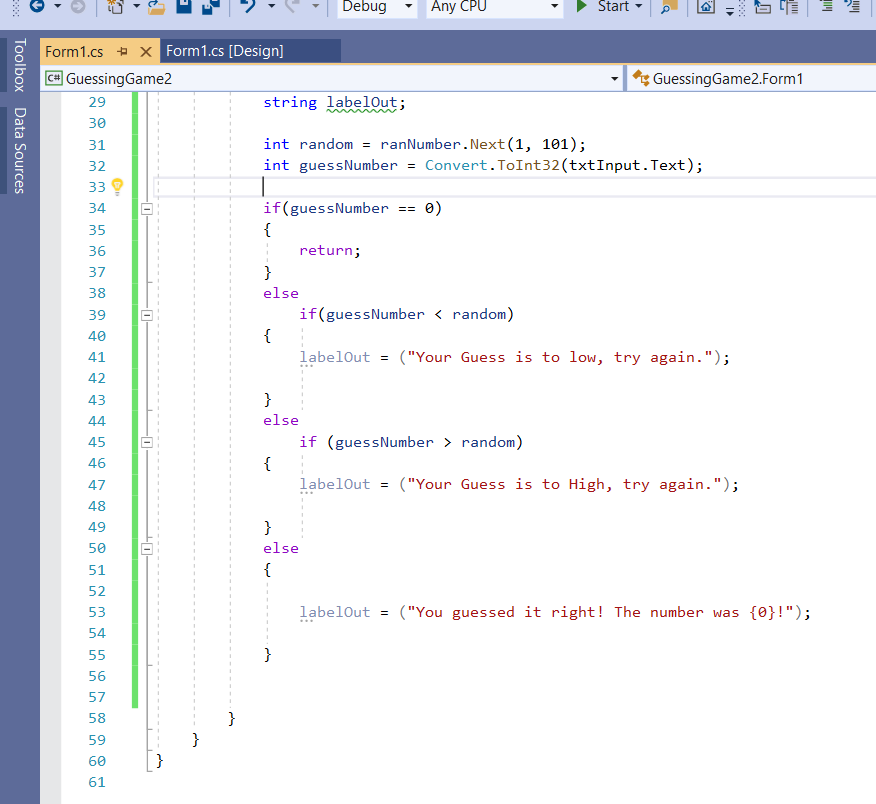Click the else keyword on line 44
This screenshot has height=804, width=876.
tap(281, 421)
